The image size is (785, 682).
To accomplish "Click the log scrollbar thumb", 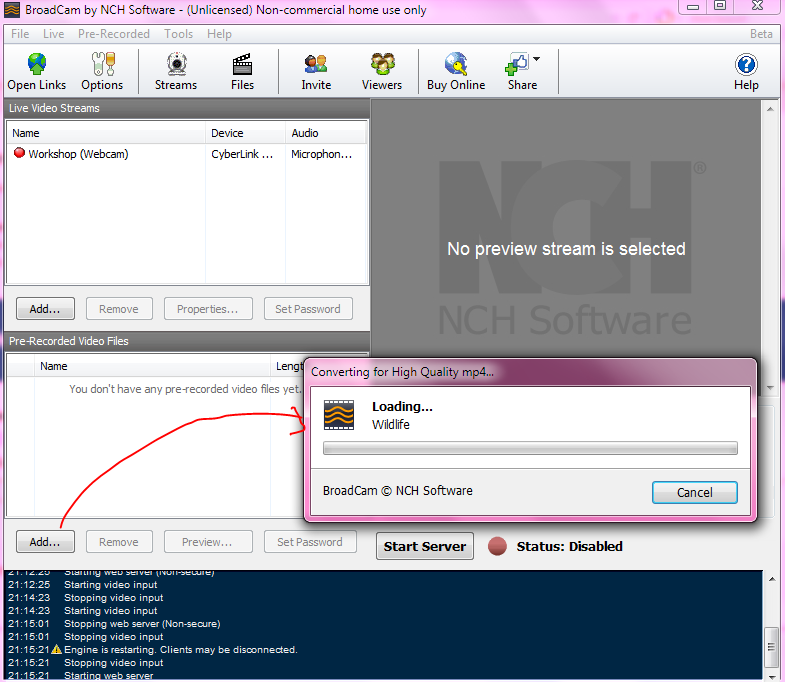I will tap(772, 646).
